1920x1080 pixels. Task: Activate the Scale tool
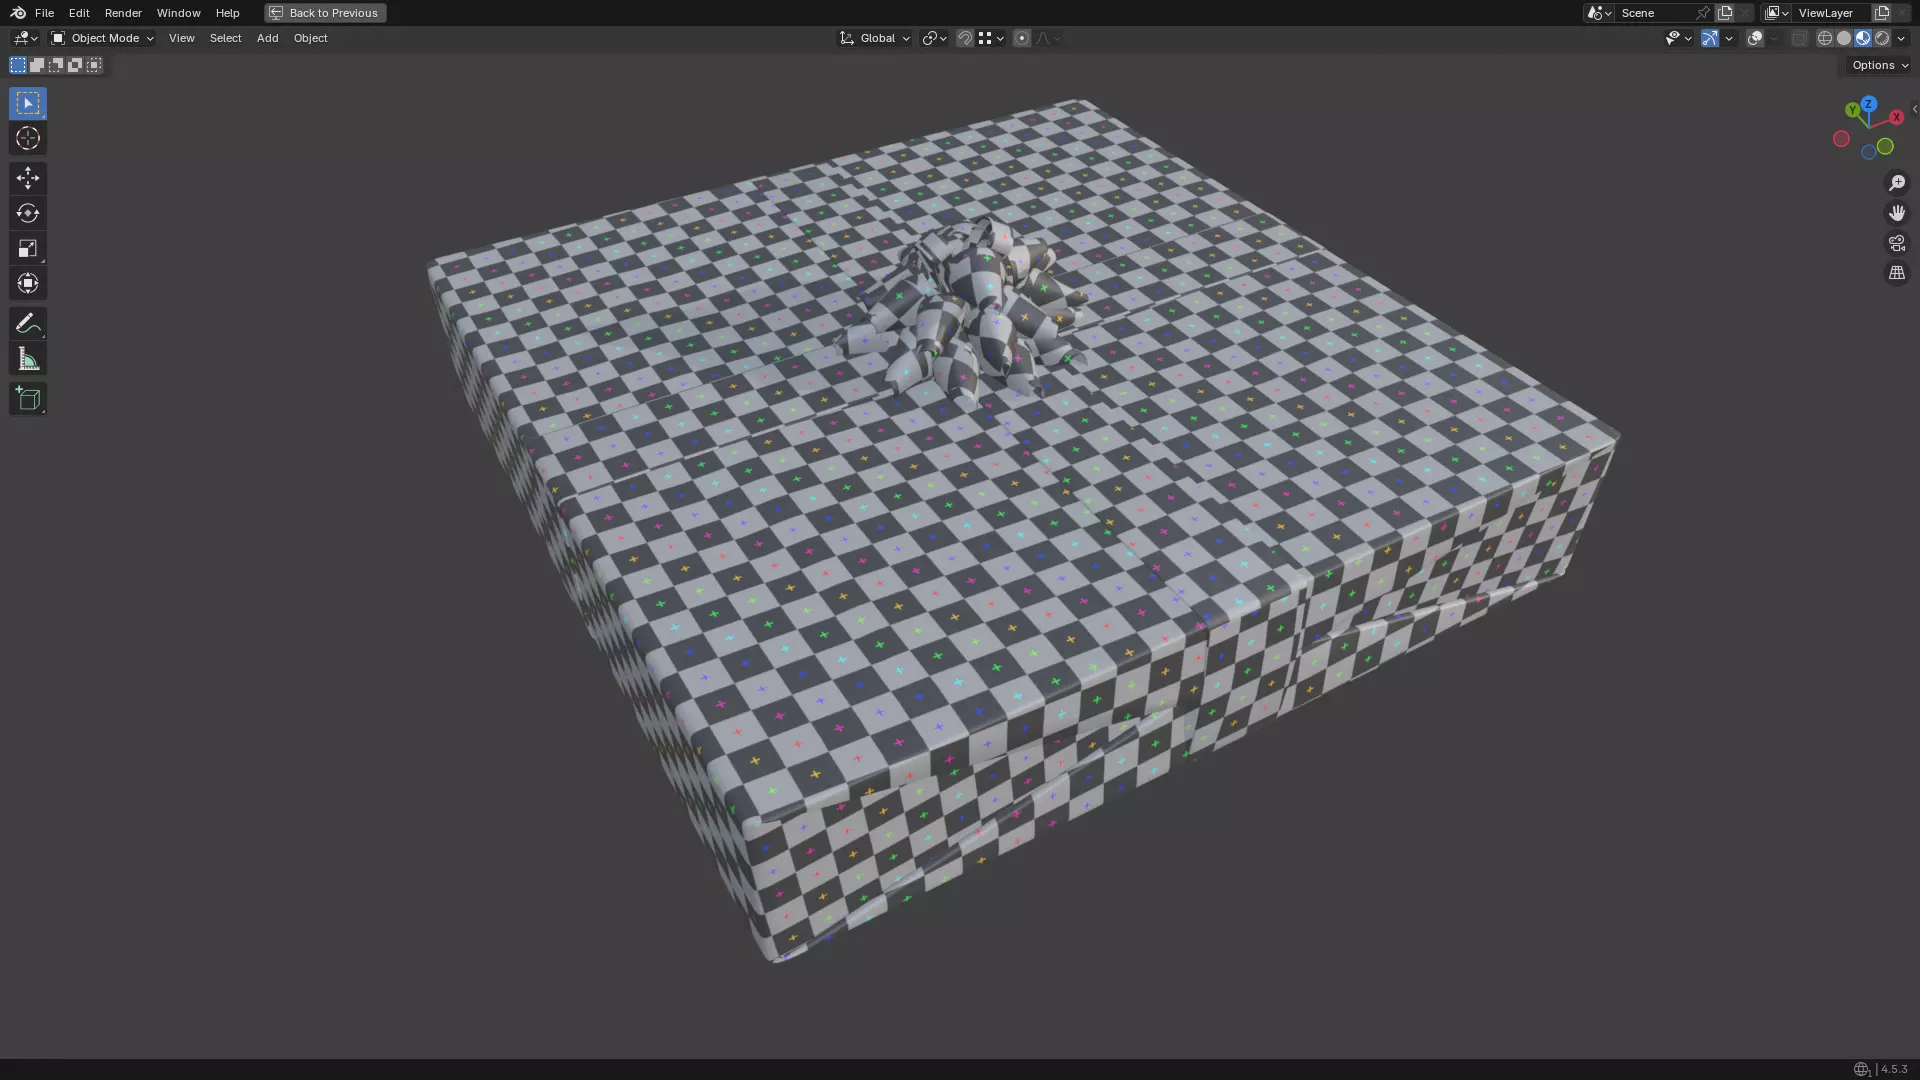(28, 248)
